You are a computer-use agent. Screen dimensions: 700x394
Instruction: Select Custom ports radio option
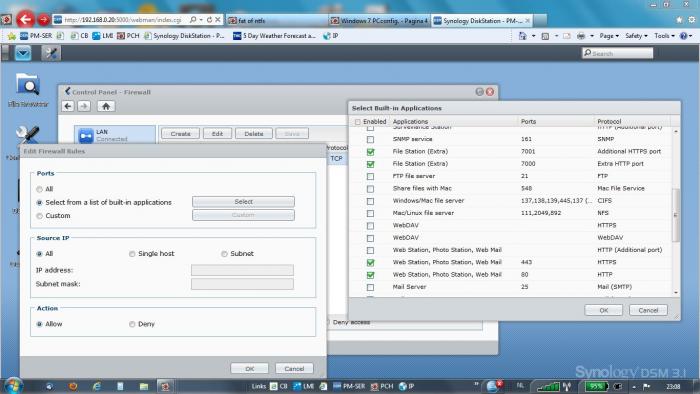(x=39, y=216)
